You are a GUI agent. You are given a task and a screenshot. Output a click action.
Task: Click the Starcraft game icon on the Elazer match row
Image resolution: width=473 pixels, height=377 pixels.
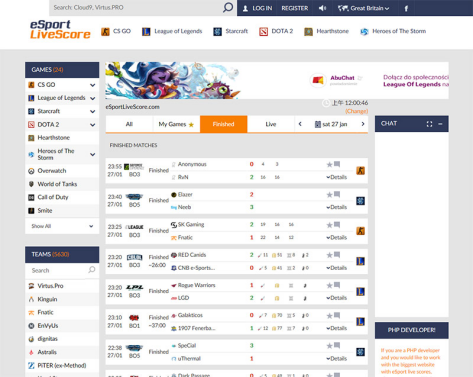[360, 201]
